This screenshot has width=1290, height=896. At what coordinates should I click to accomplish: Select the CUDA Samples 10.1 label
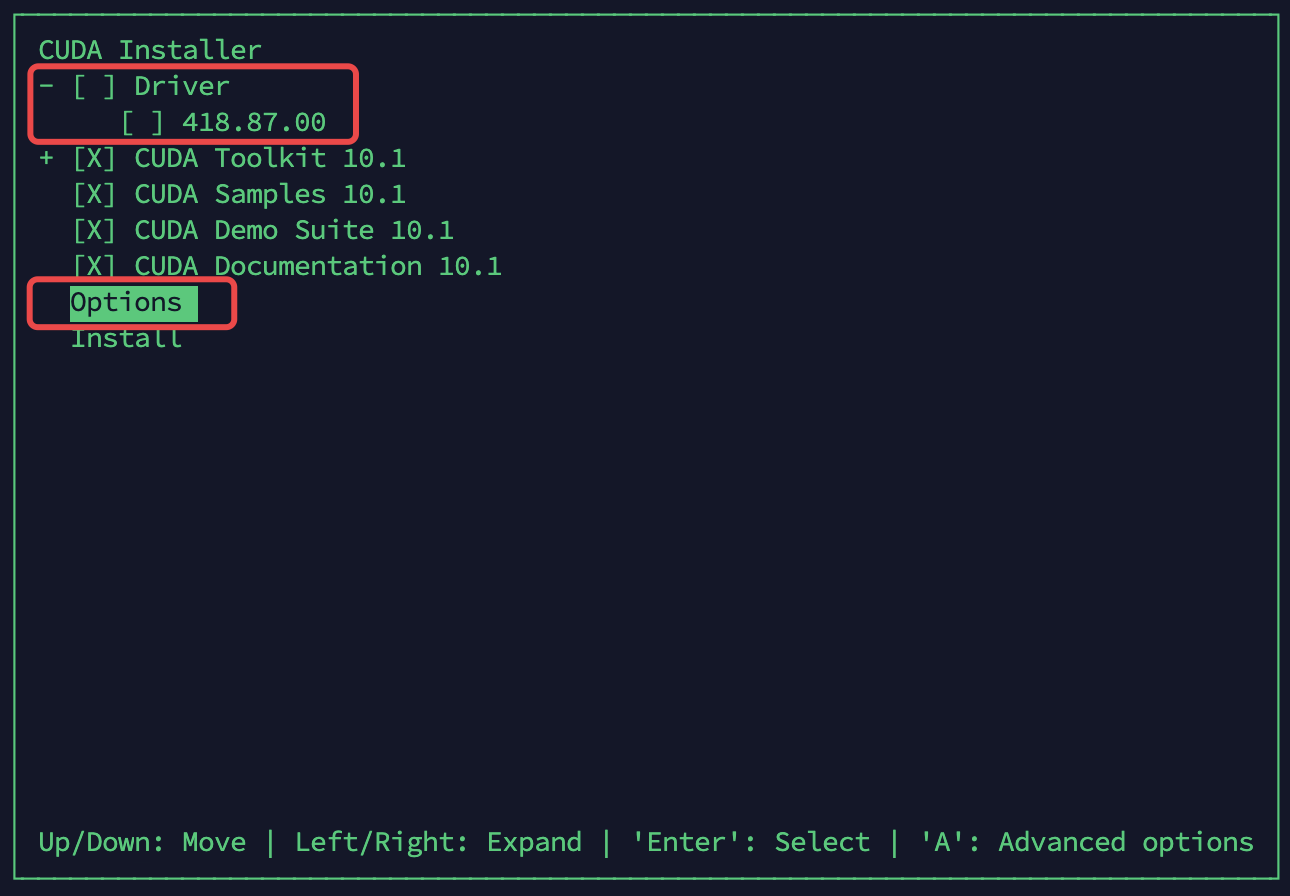coord(270,194)
